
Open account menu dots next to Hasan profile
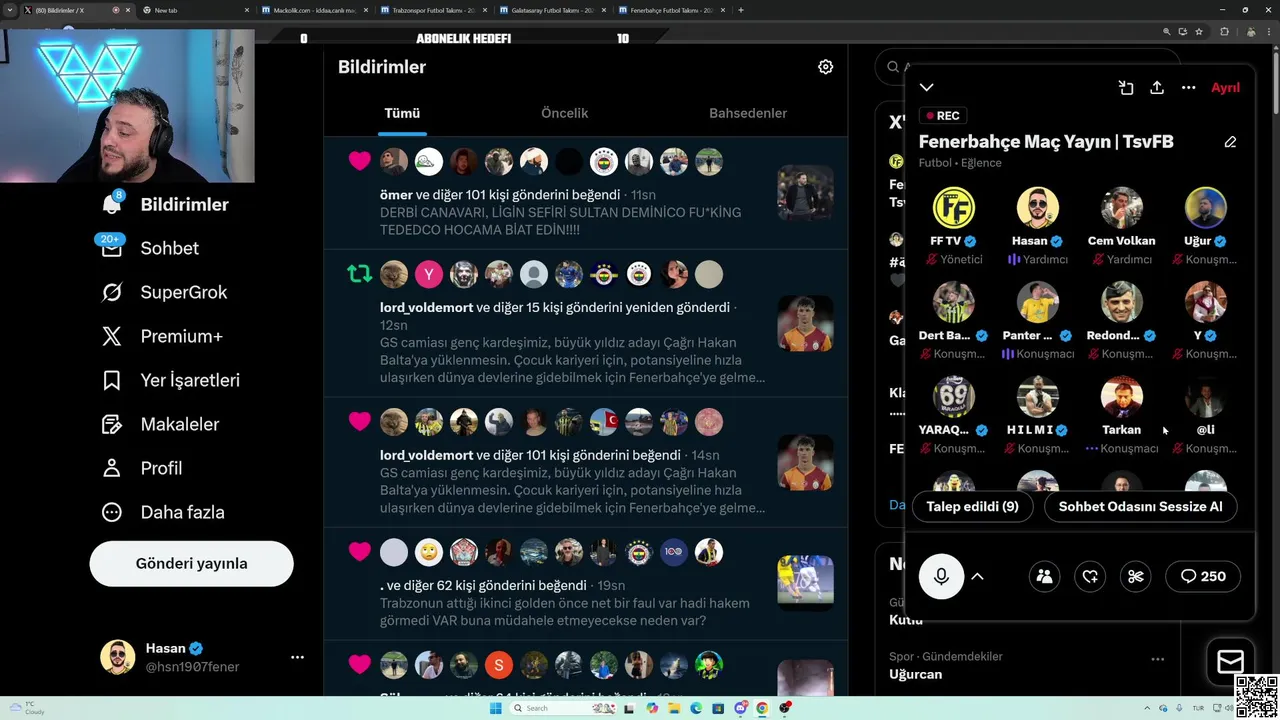[297, 657]
